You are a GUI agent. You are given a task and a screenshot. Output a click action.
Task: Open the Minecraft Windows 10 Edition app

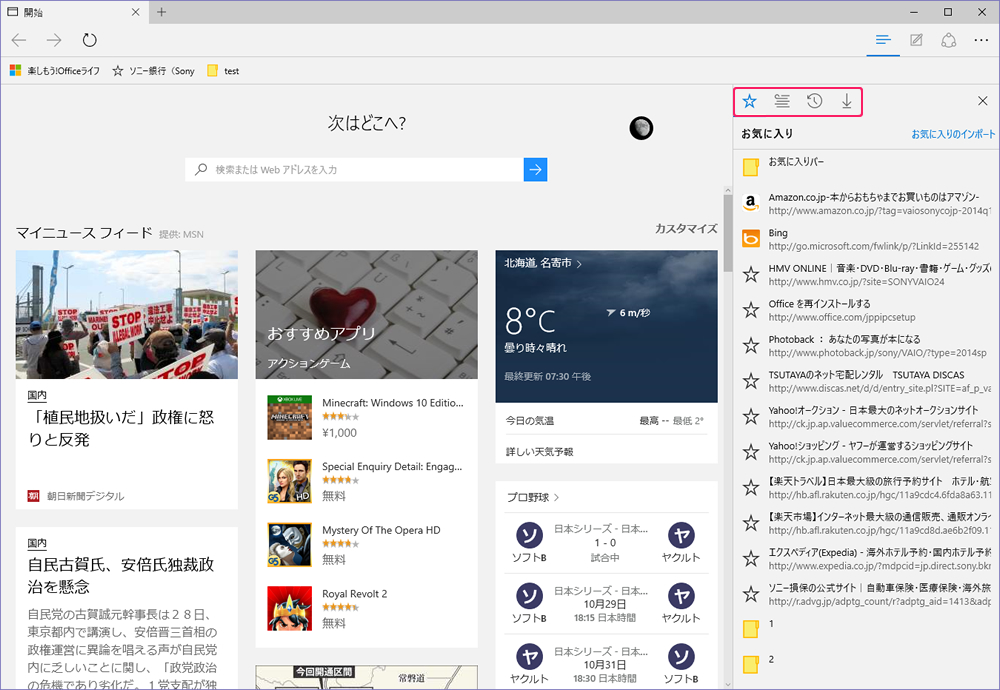click(367, 418)
